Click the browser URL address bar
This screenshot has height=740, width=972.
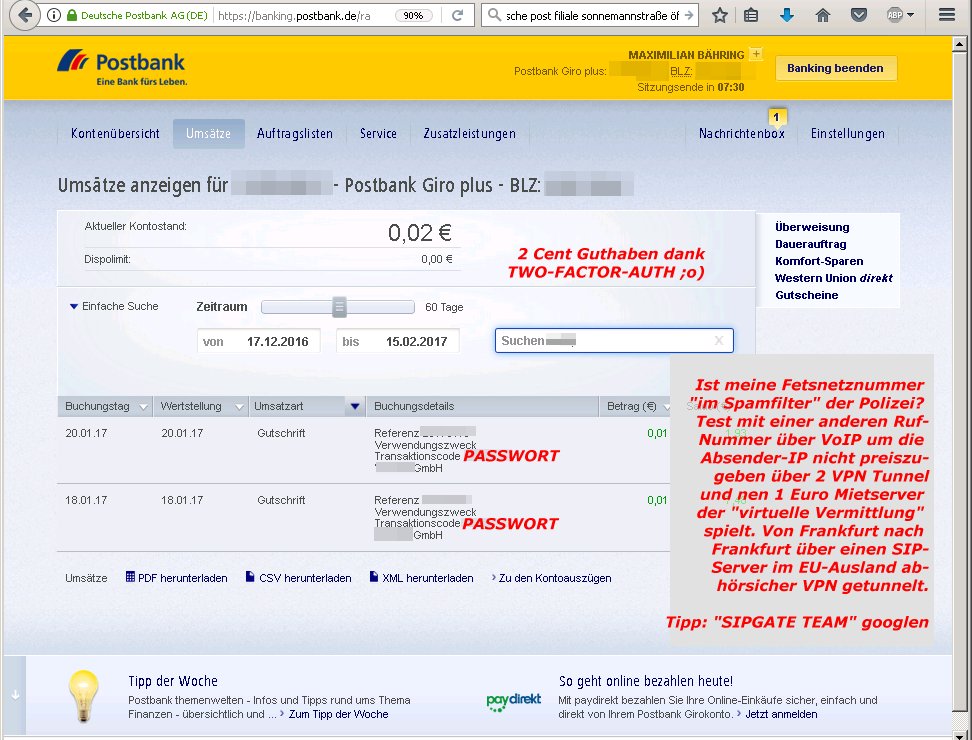pyautogui.click(x=295, y=15)
